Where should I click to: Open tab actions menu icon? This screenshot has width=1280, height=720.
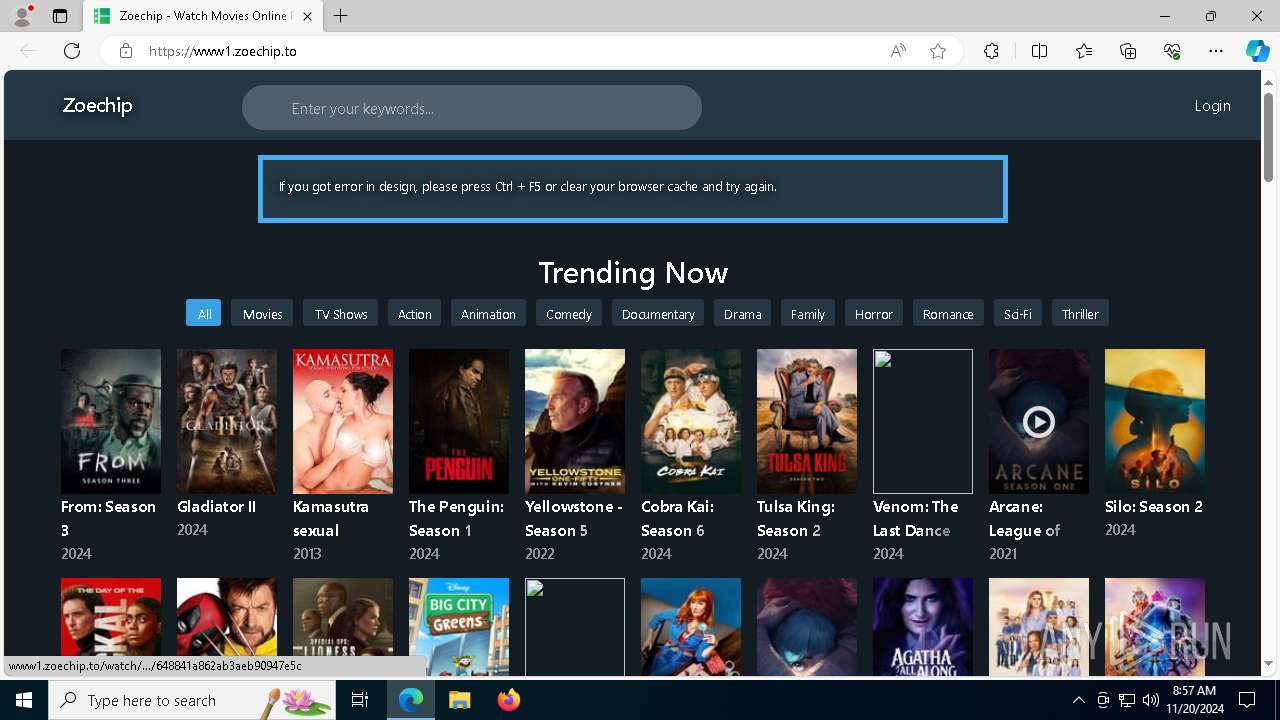[x=60, y=16]
